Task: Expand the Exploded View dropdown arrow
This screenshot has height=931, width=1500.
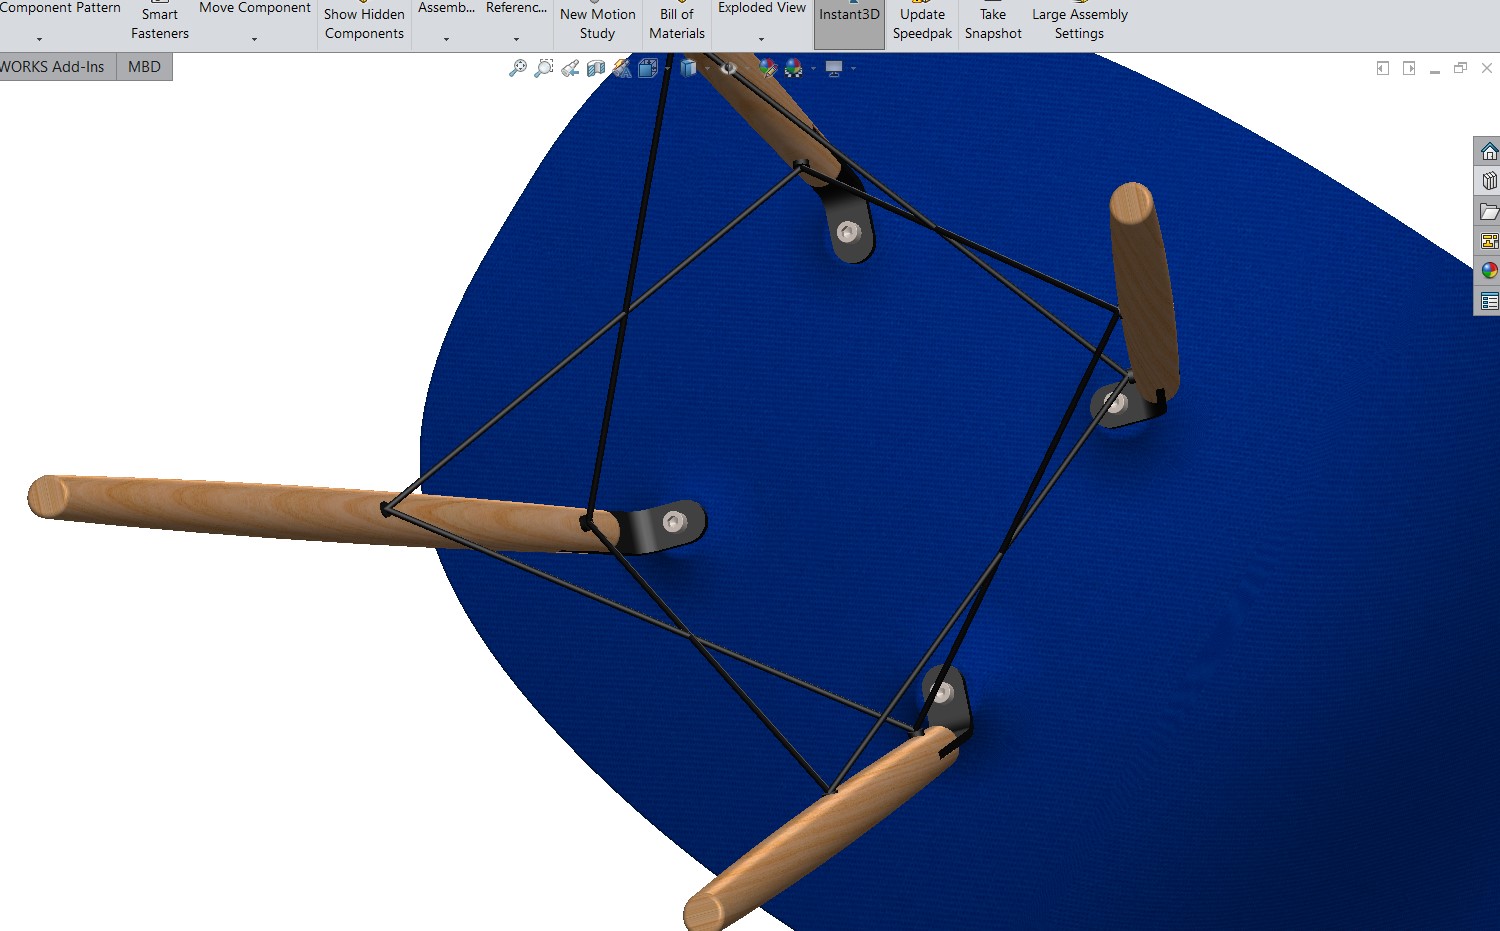Action: (761, 39)
